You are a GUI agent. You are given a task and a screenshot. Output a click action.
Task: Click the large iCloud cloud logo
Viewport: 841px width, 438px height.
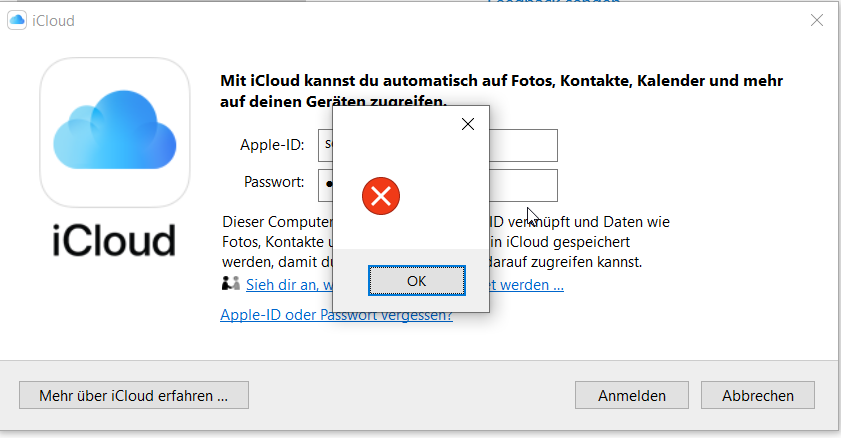click(114, 131)
